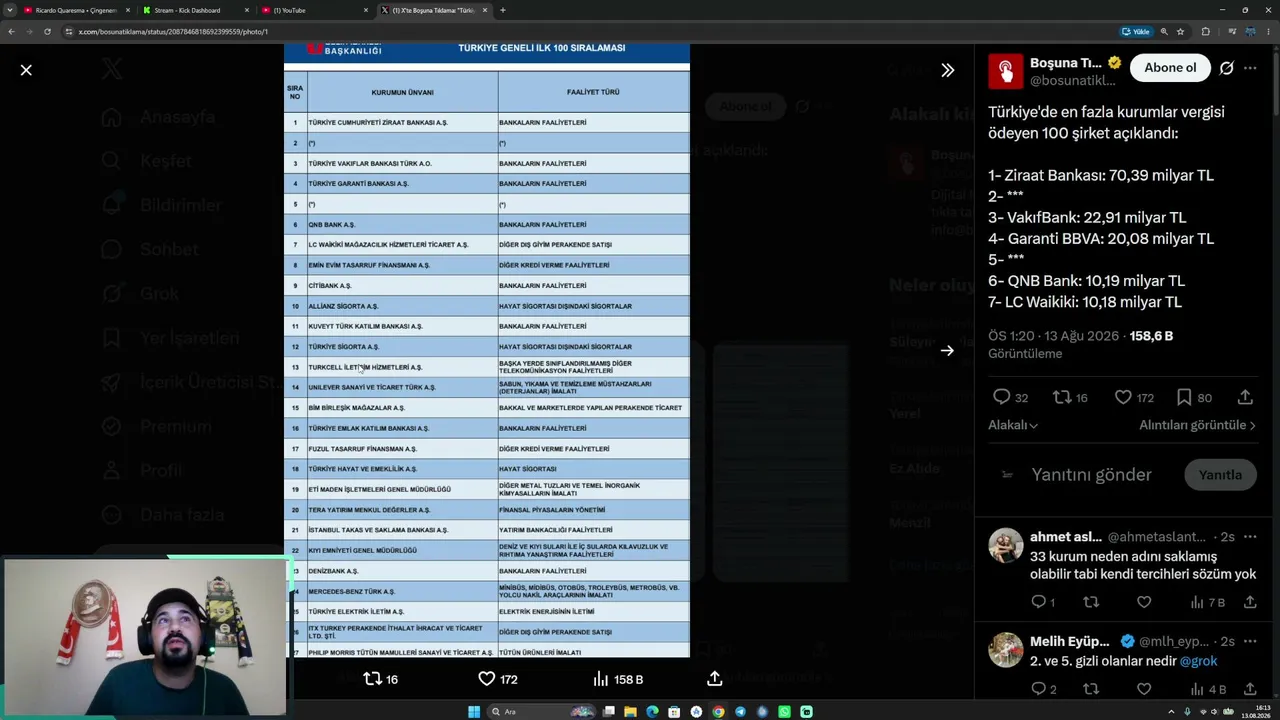Open the Grok explain icon on post
The height and width of the screenshot is (720, 1280).
(x=1227, y=68)
